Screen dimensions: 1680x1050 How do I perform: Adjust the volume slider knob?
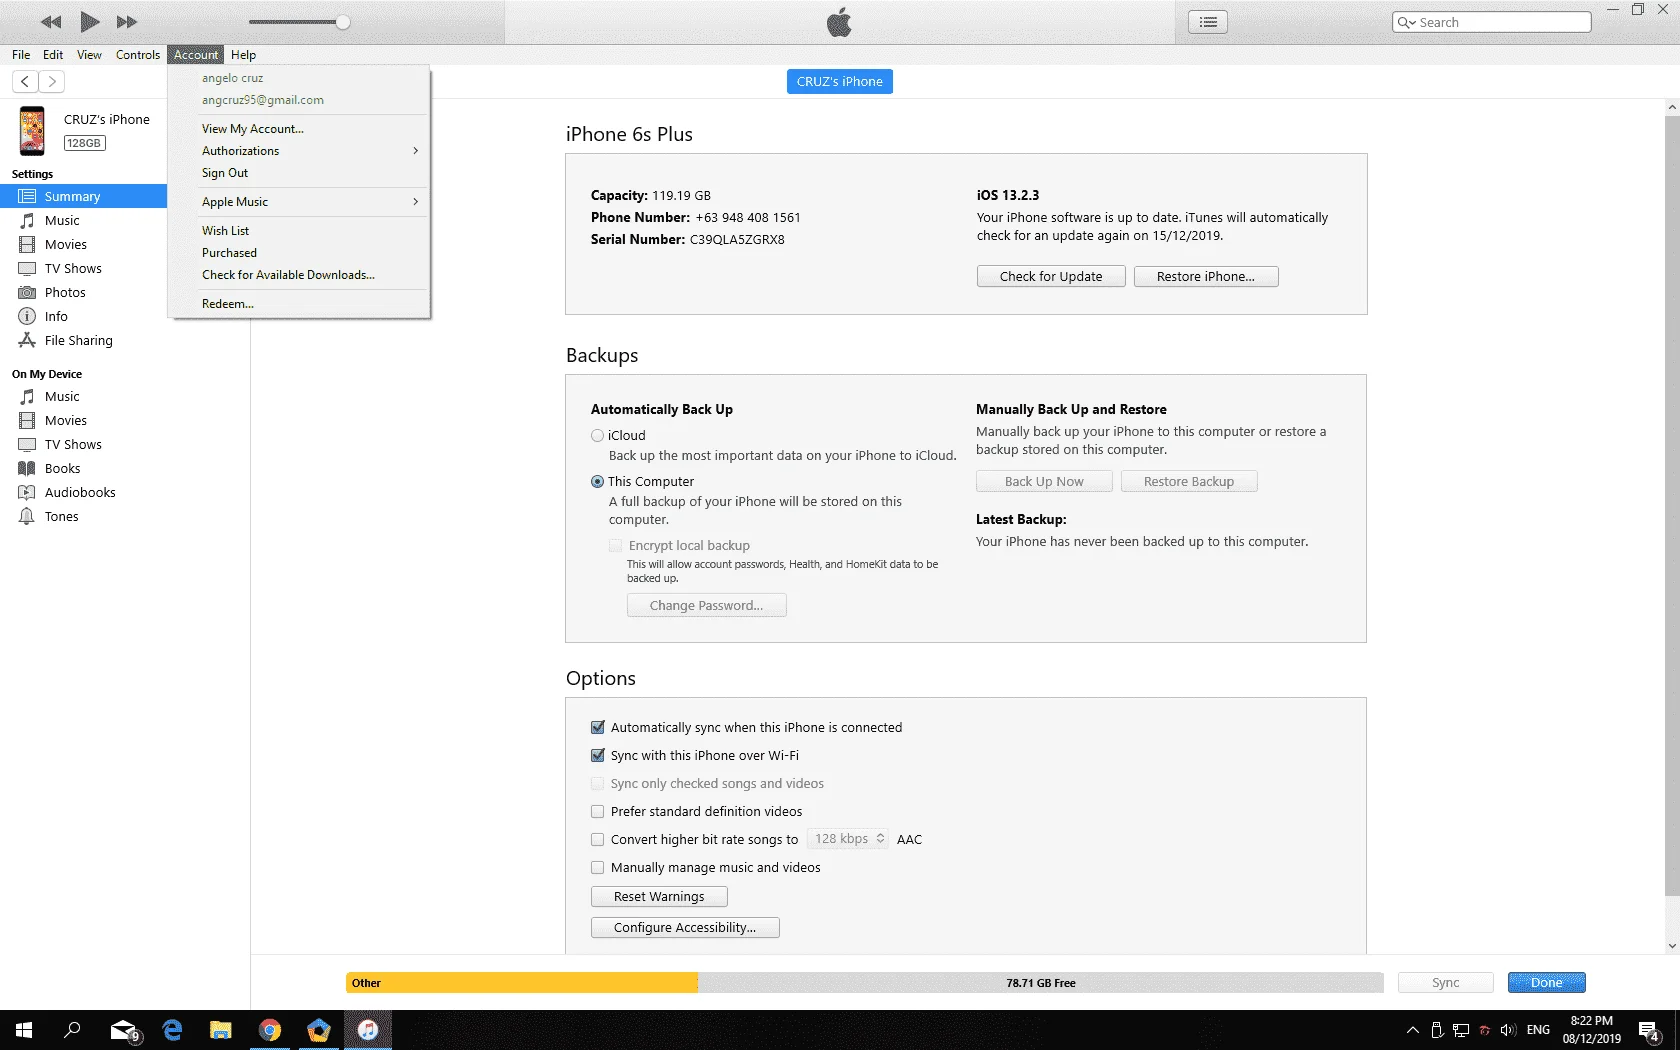pos(343,22)
